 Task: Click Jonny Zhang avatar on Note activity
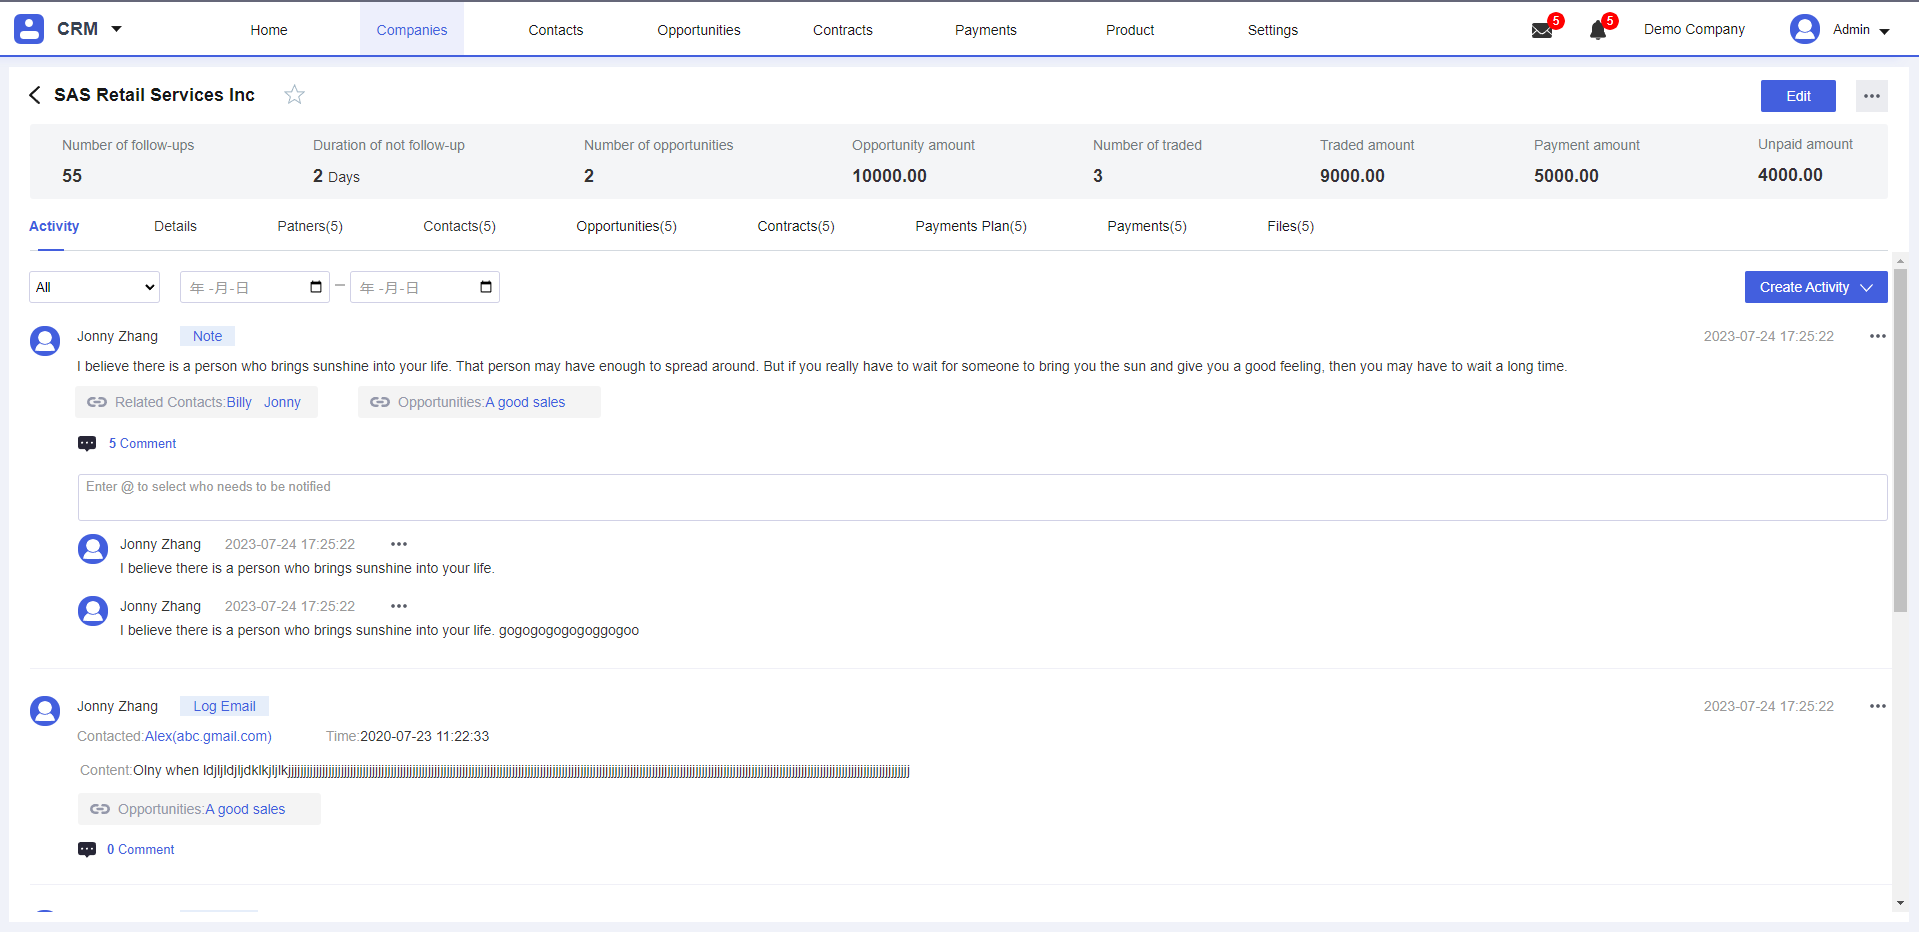pos(45,341)
